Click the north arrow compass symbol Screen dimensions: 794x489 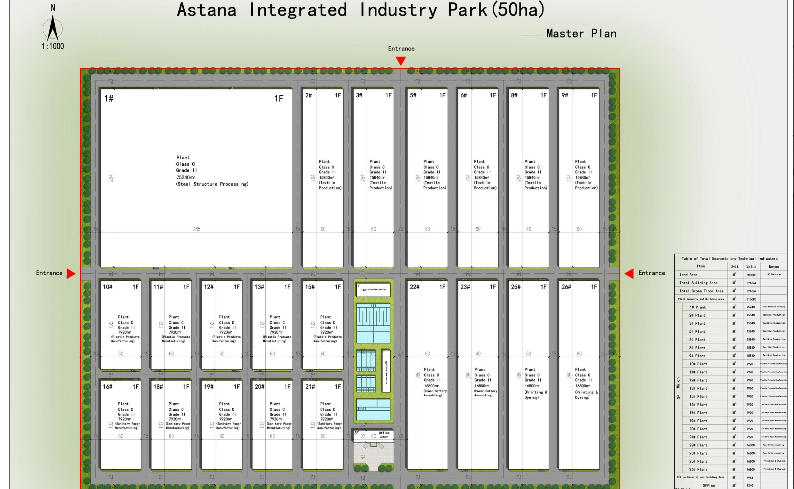point(52,22)
